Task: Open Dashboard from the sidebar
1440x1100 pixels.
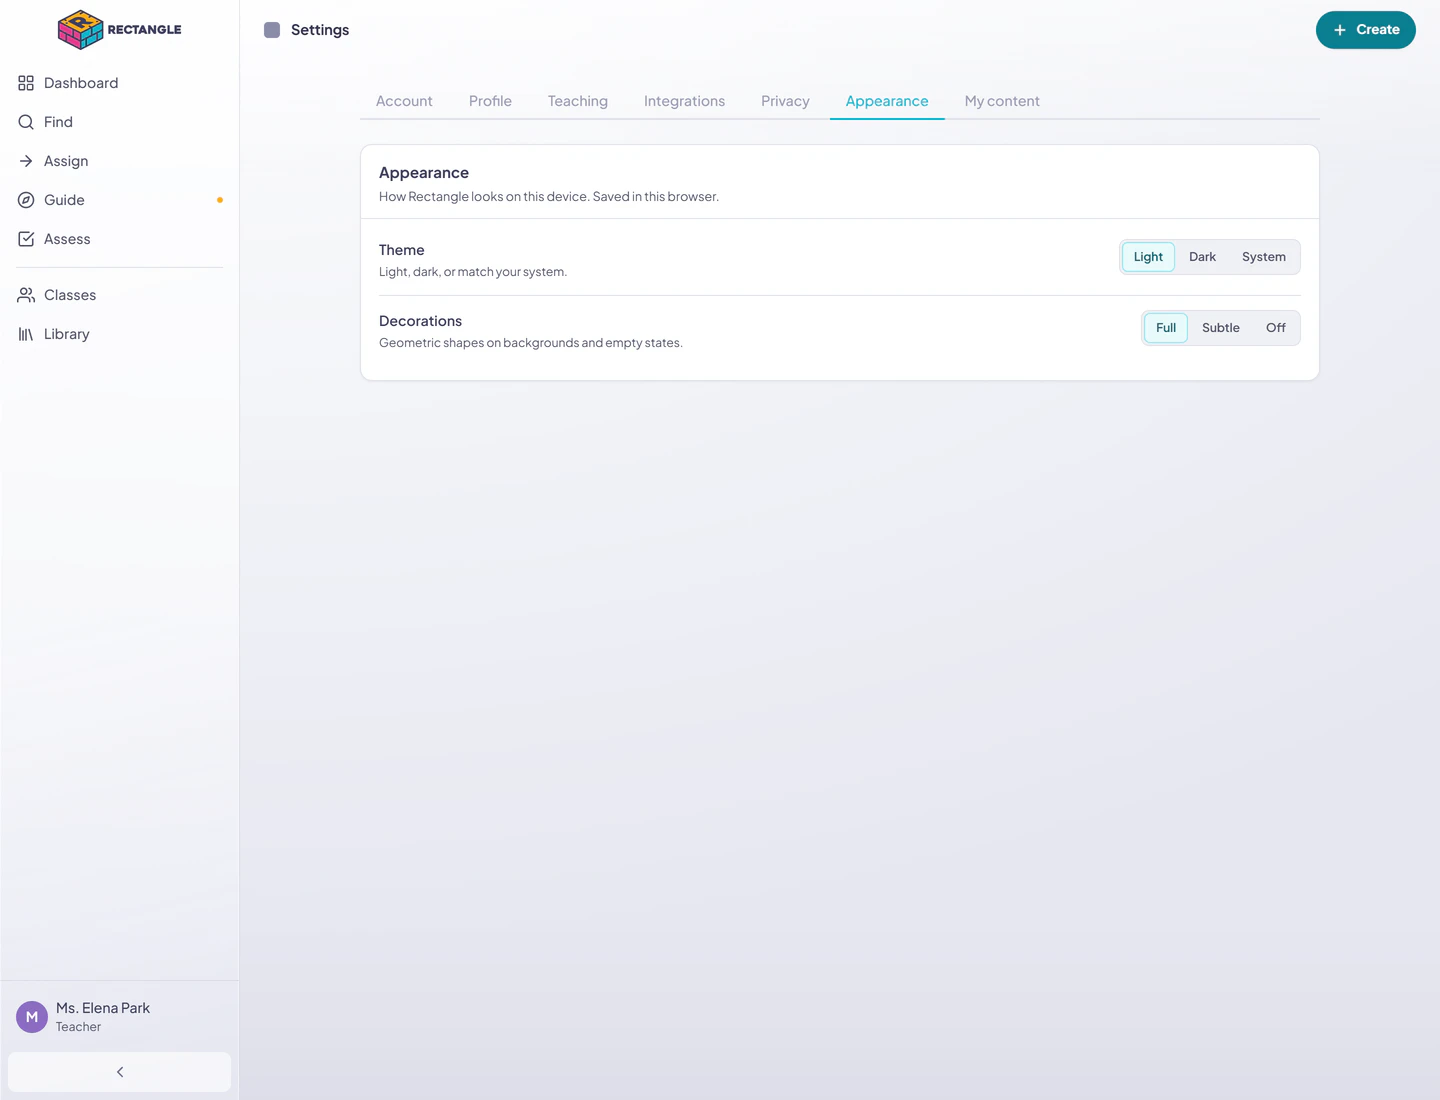Action: pyautogui.click(x=120, y=83)
